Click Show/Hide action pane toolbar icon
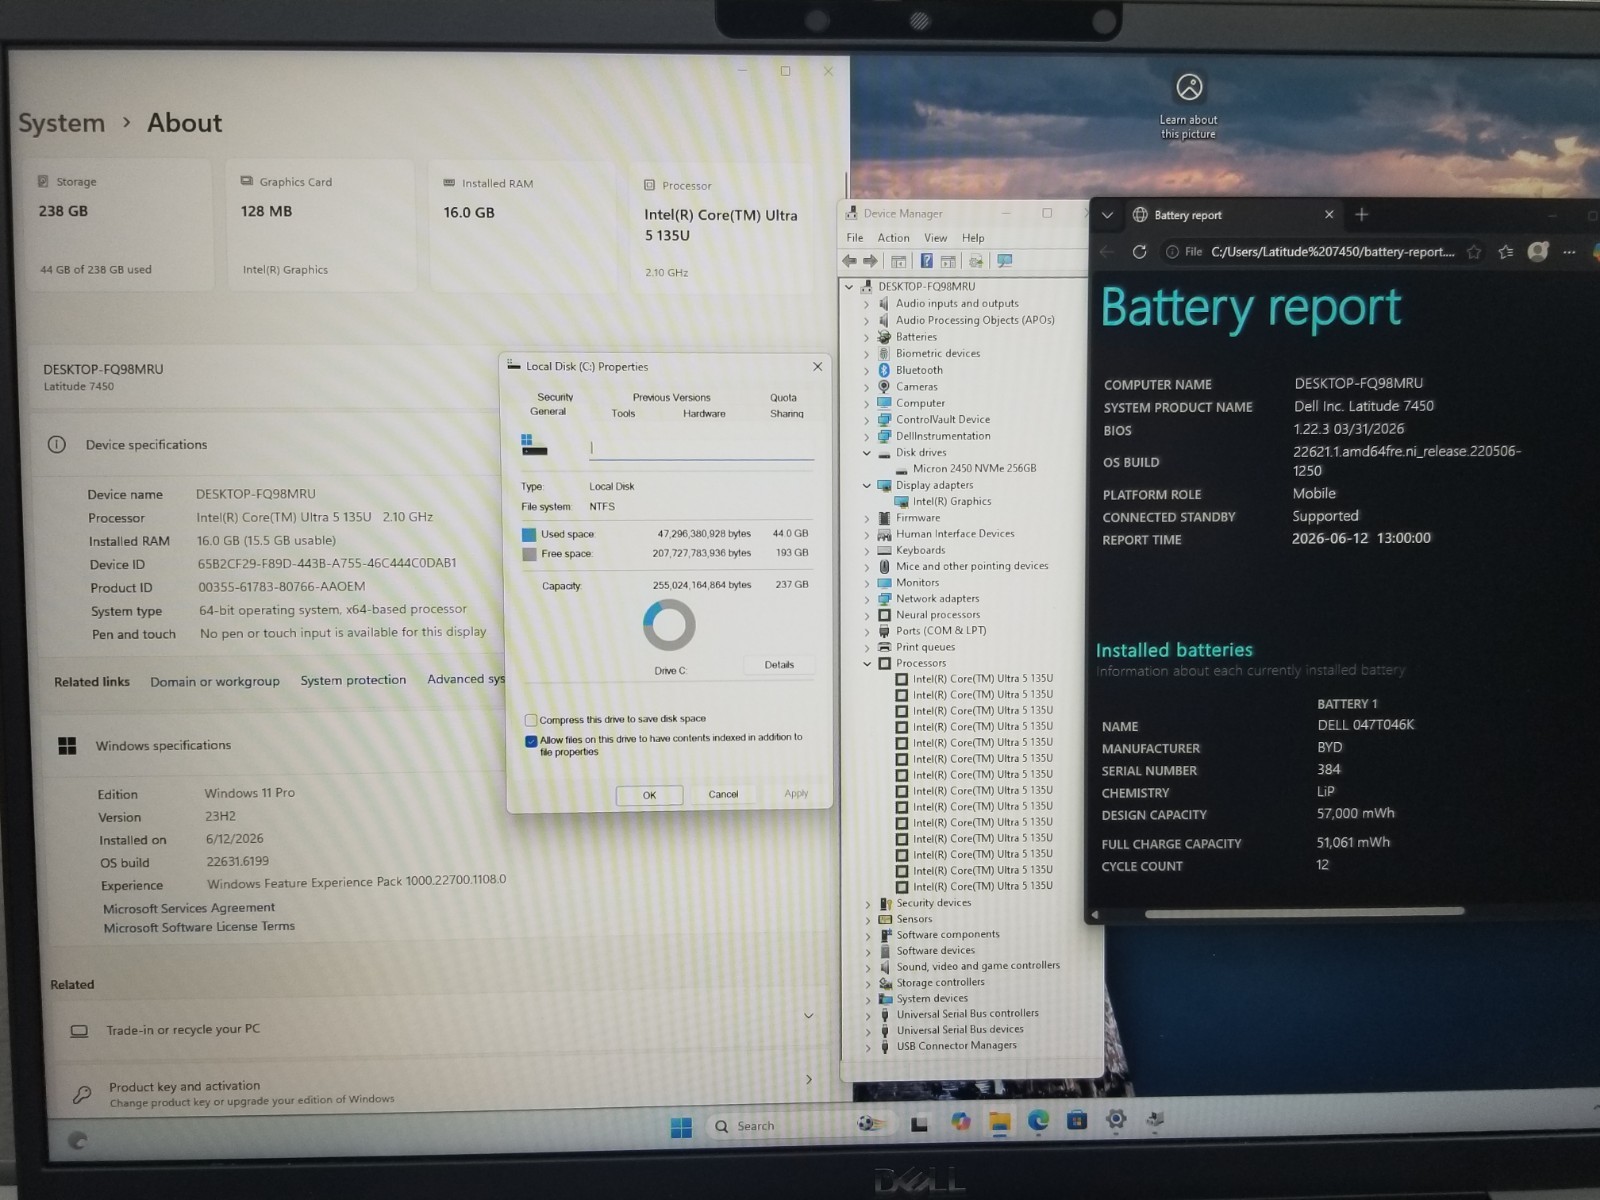Image resolution: width=1600 pixels, height=1200 pixels. [x=948, y=261]
